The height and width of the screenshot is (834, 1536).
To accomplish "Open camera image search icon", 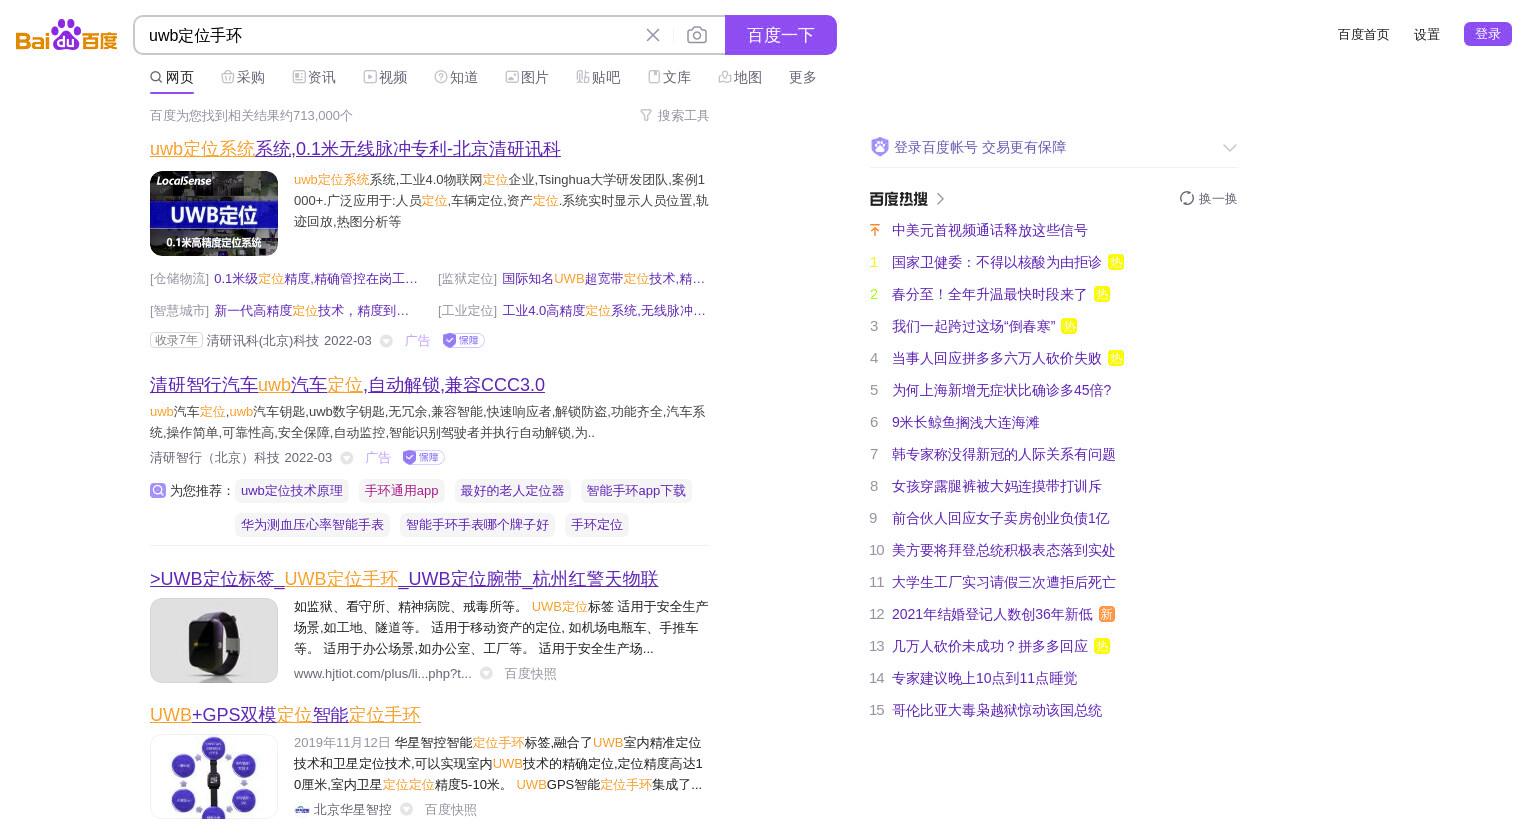I will 697,35.
